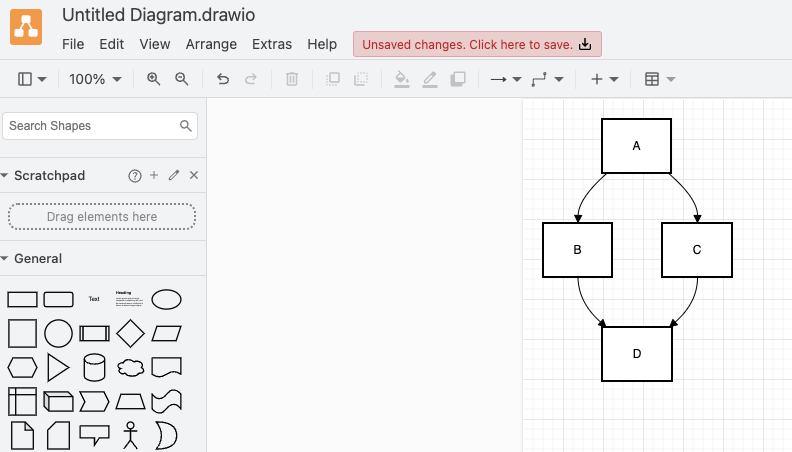Collapse the General shapes section
The height and width of the screenshot is (452, 792).
[x=5, y=259]
